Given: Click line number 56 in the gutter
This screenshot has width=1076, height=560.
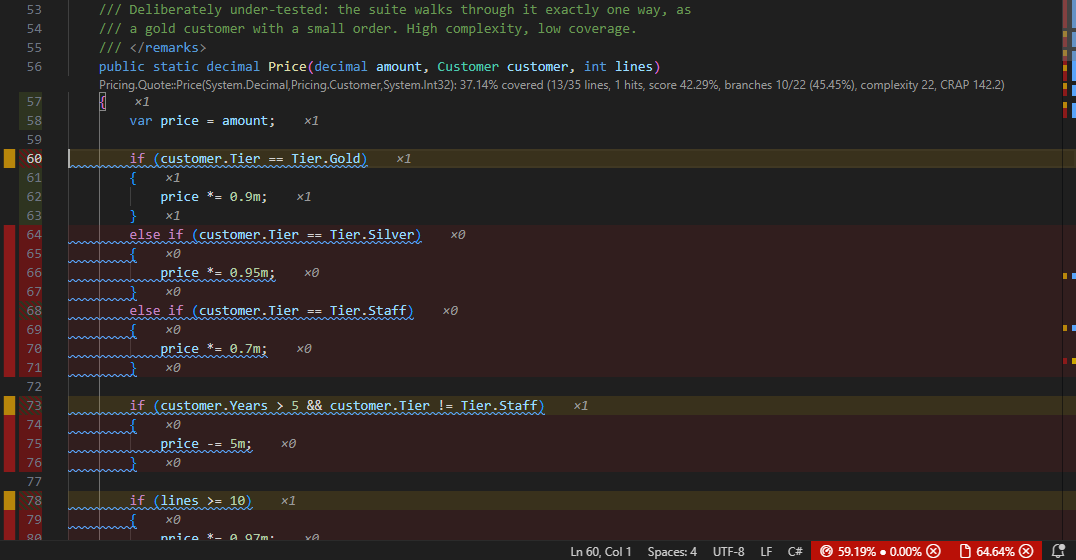Looking at the screenshot, I should [x=34, y=67].
